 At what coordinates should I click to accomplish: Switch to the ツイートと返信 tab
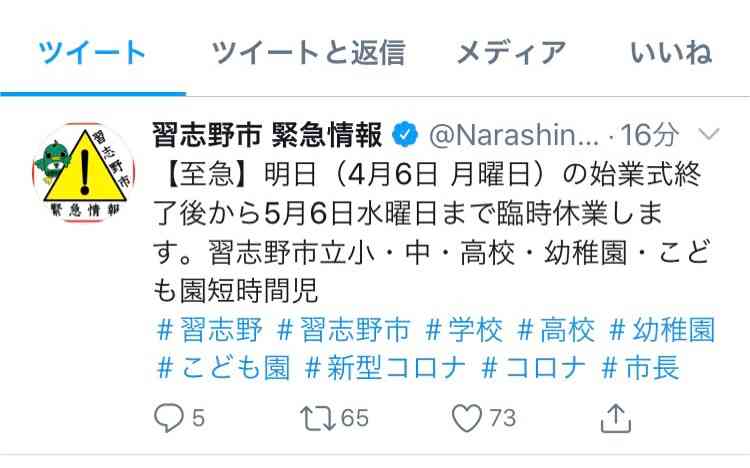coord(309,52)
